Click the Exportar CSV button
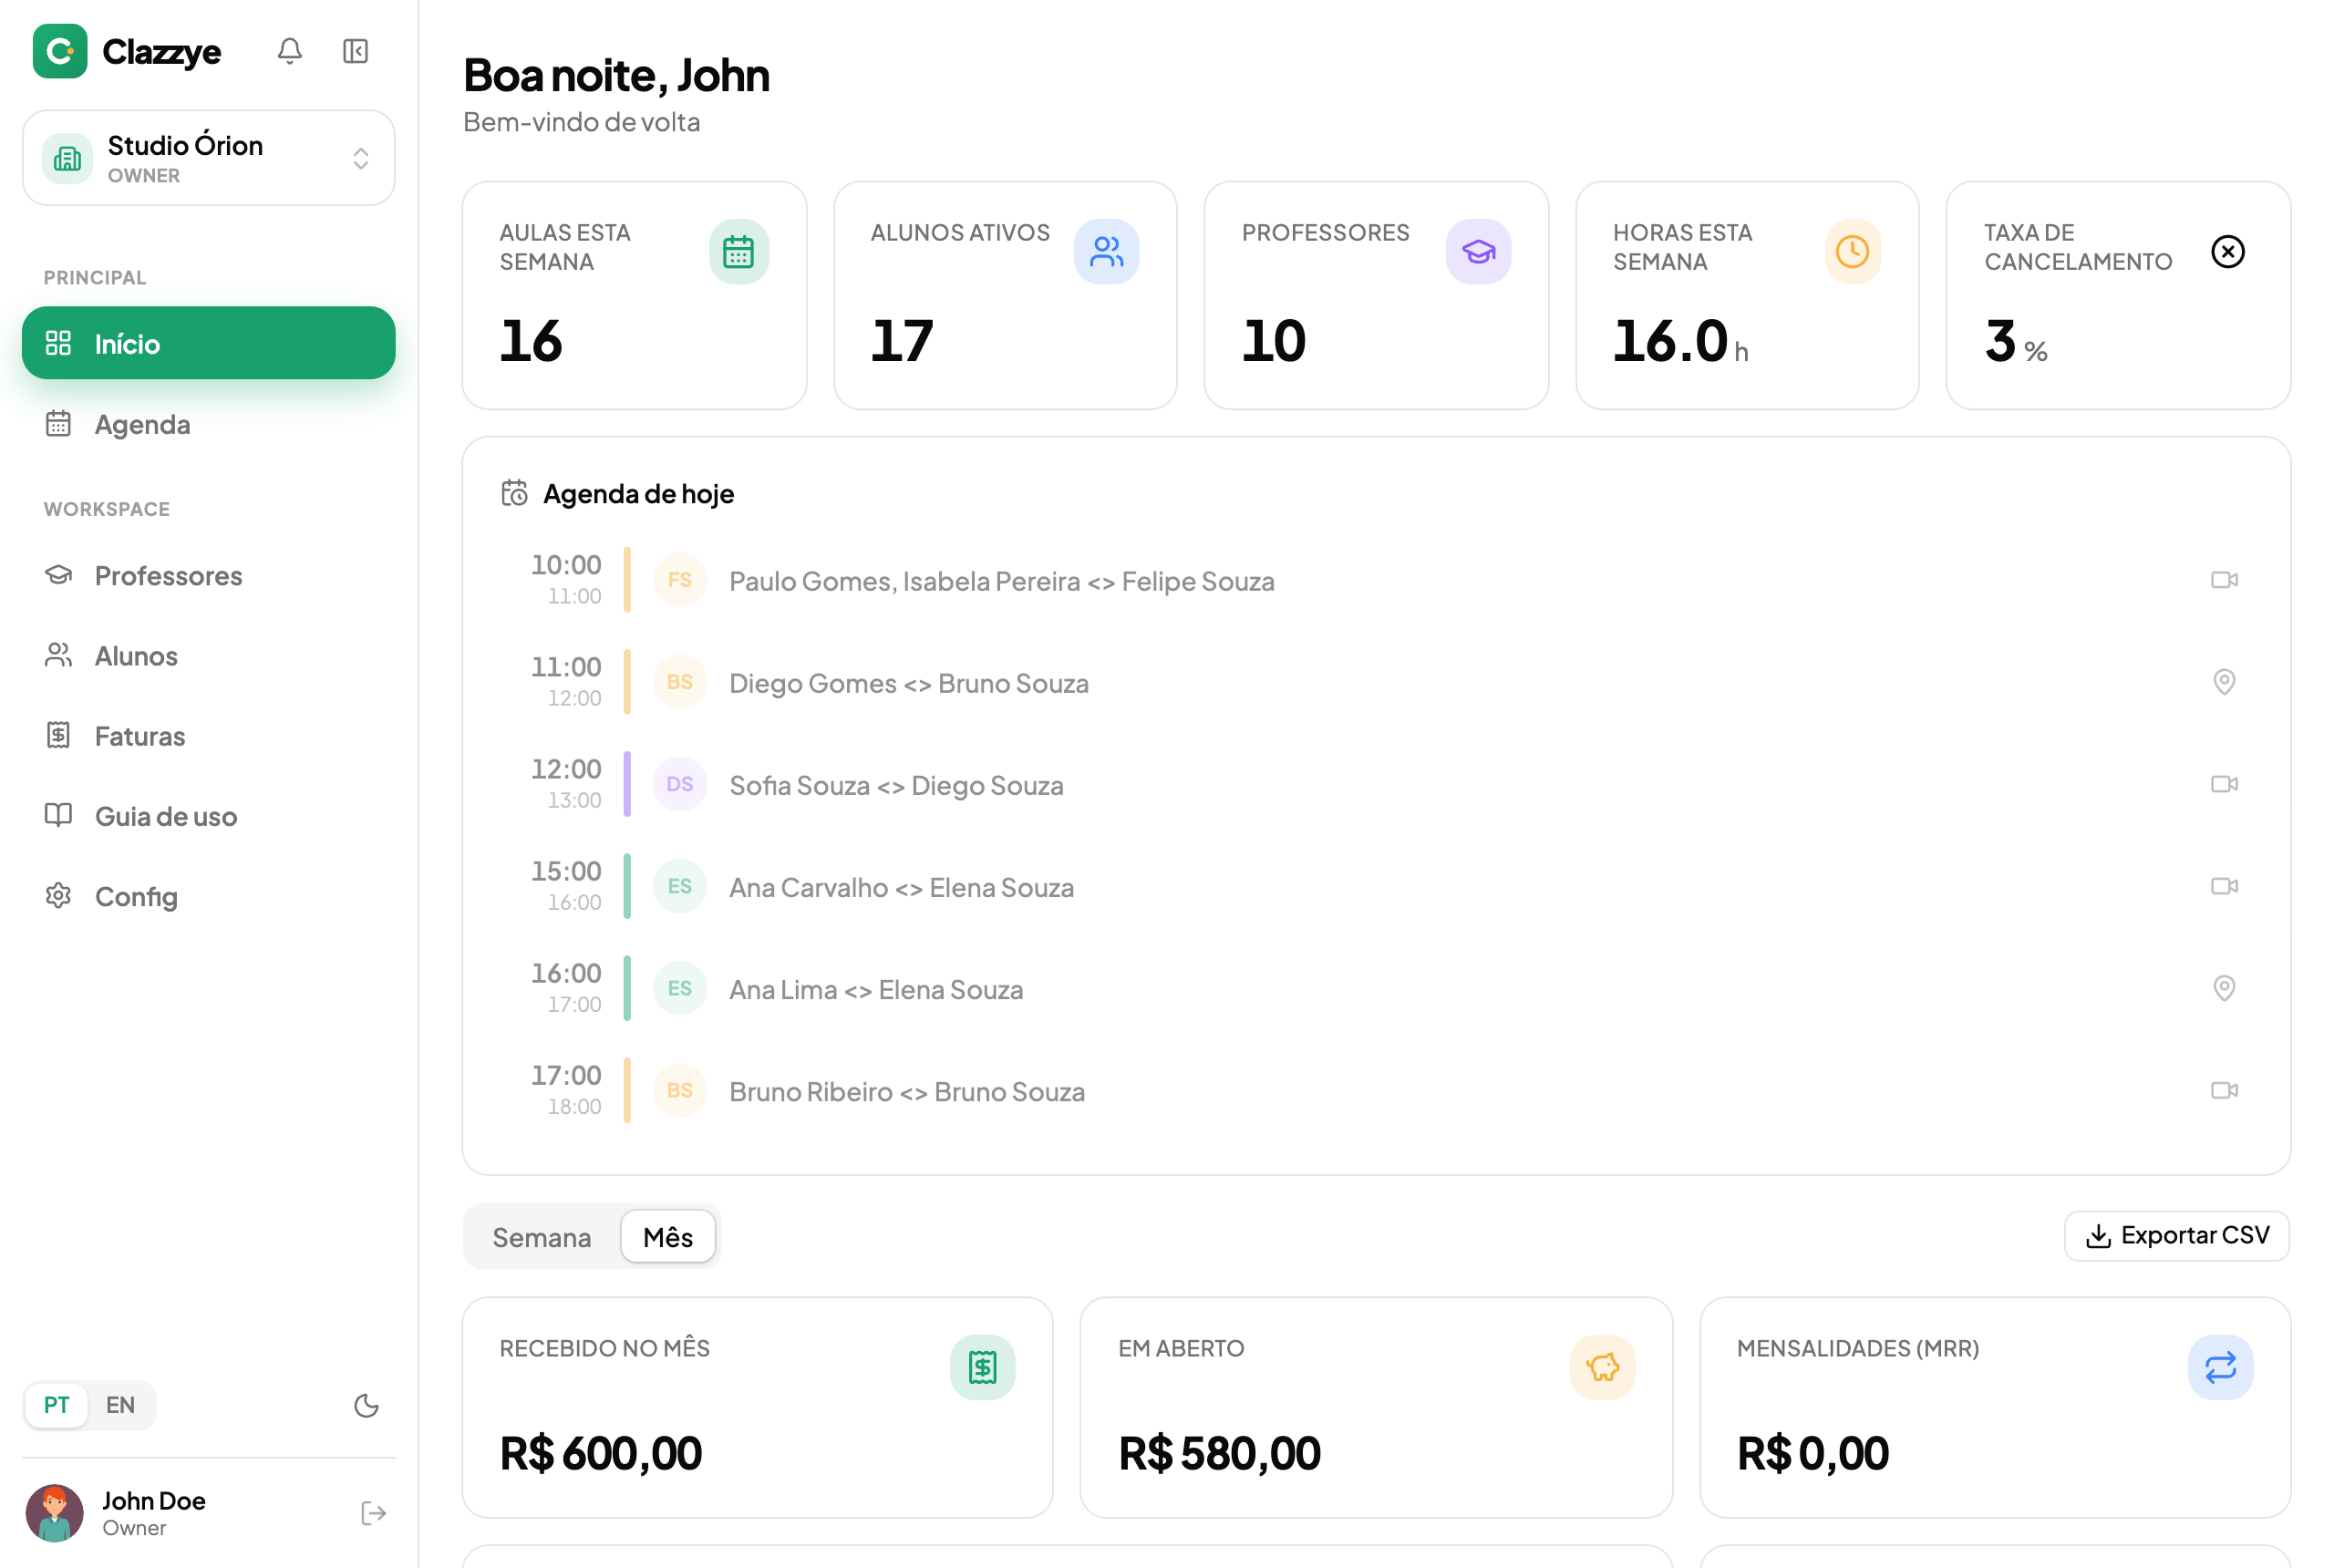The image size is (2334, 1568). tap(2176, 1236)
